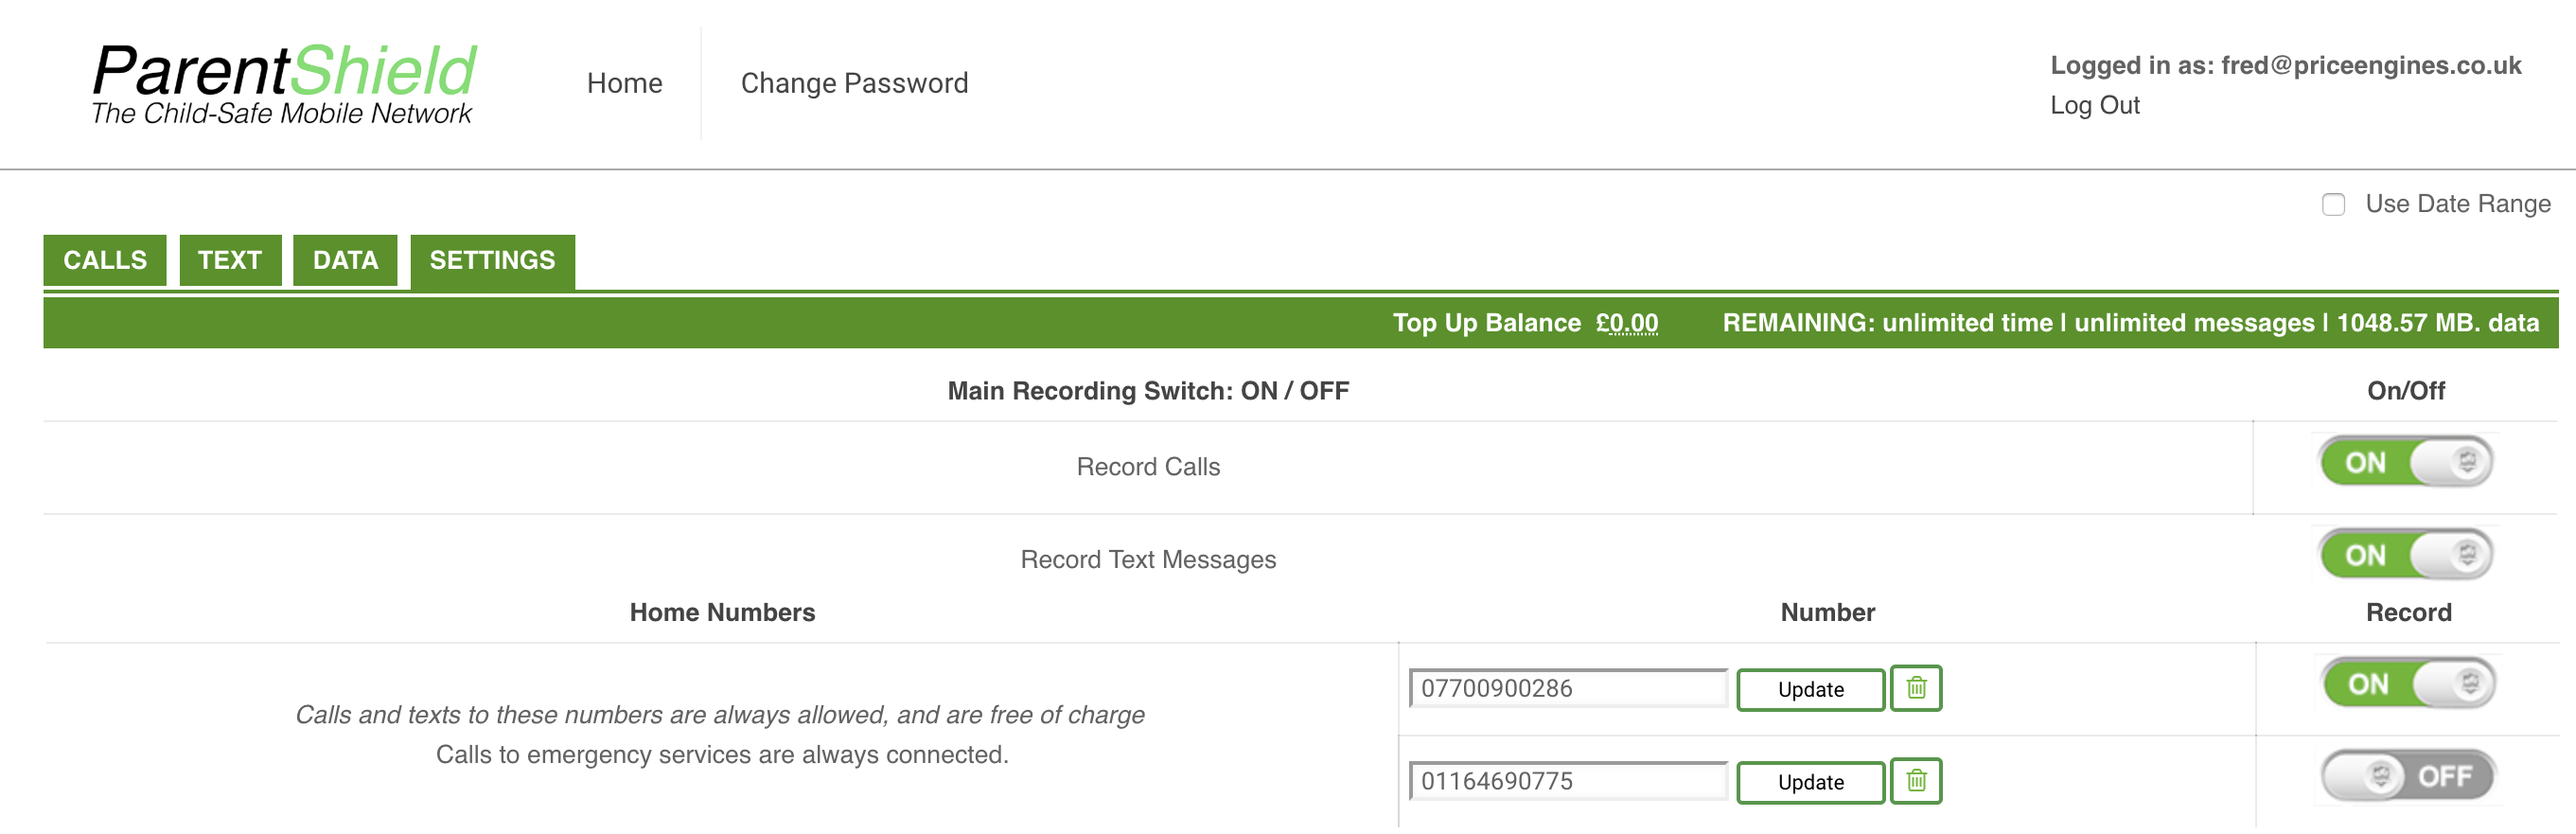This screenshot has height=834, width=2576.
Task: Disable recording for 07700900286
Action: [2408, 684]
